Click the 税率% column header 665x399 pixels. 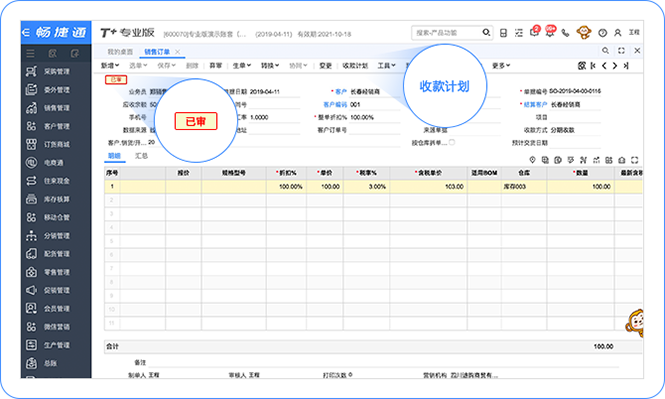coord(366,173)
